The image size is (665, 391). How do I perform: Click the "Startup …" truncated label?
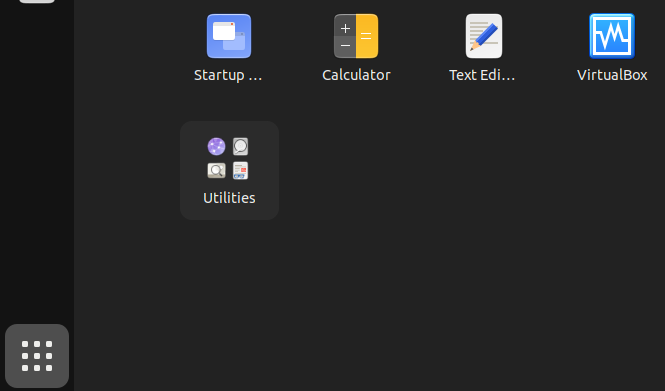(x=228, y=75)
